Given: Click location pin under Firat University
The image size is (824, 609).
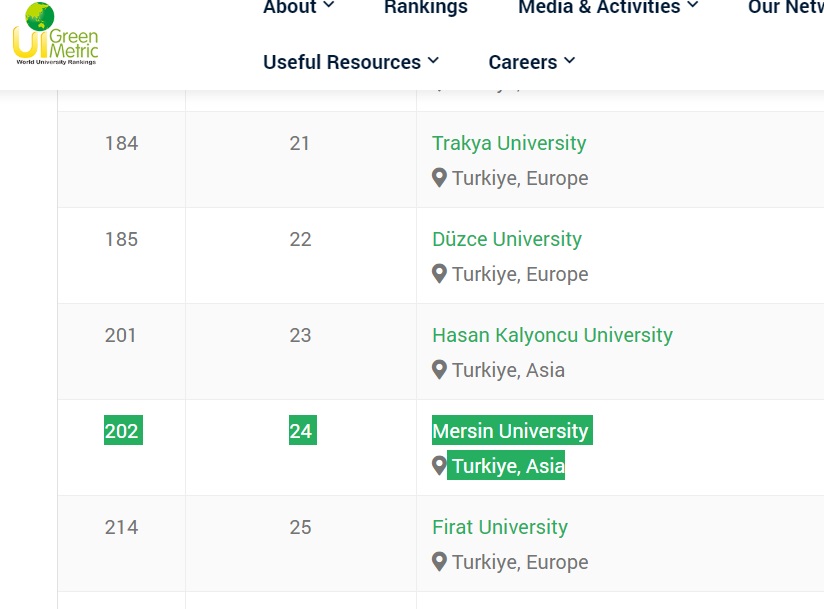Looking at the screenshot, I should [x=439, y=562].
